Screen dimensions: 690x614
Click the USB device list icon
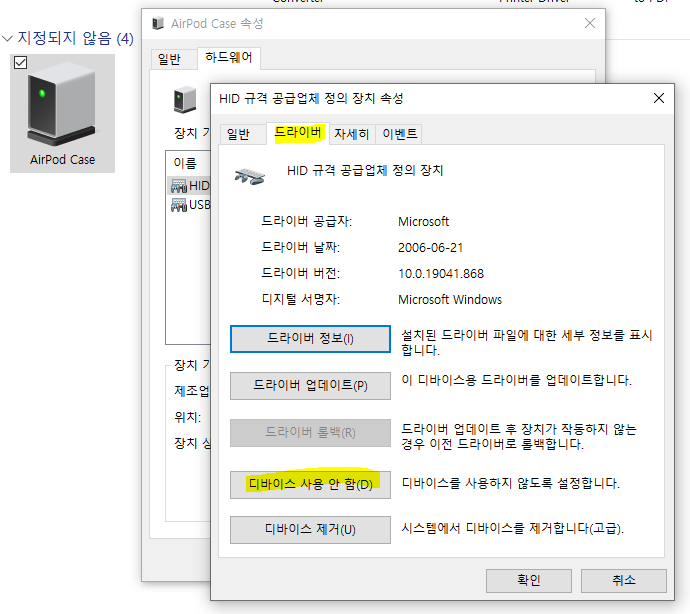pos(179,205)
